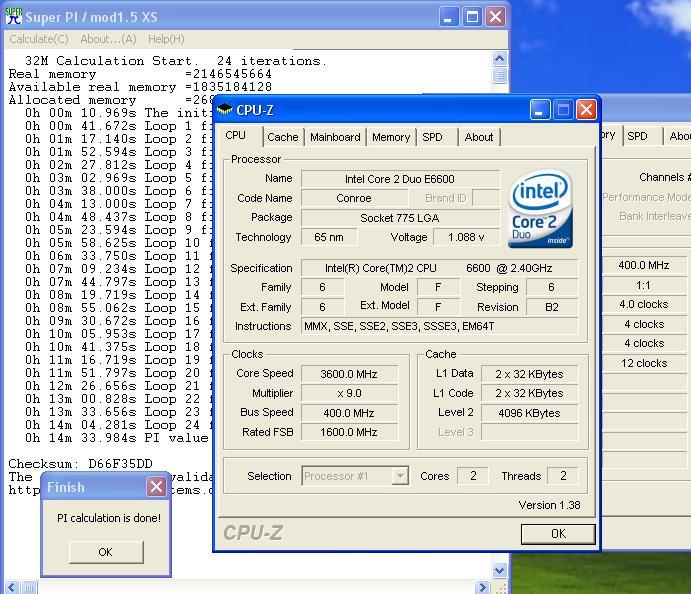
Task: Click the Real memory =2146545664 line
Action: 140,74
